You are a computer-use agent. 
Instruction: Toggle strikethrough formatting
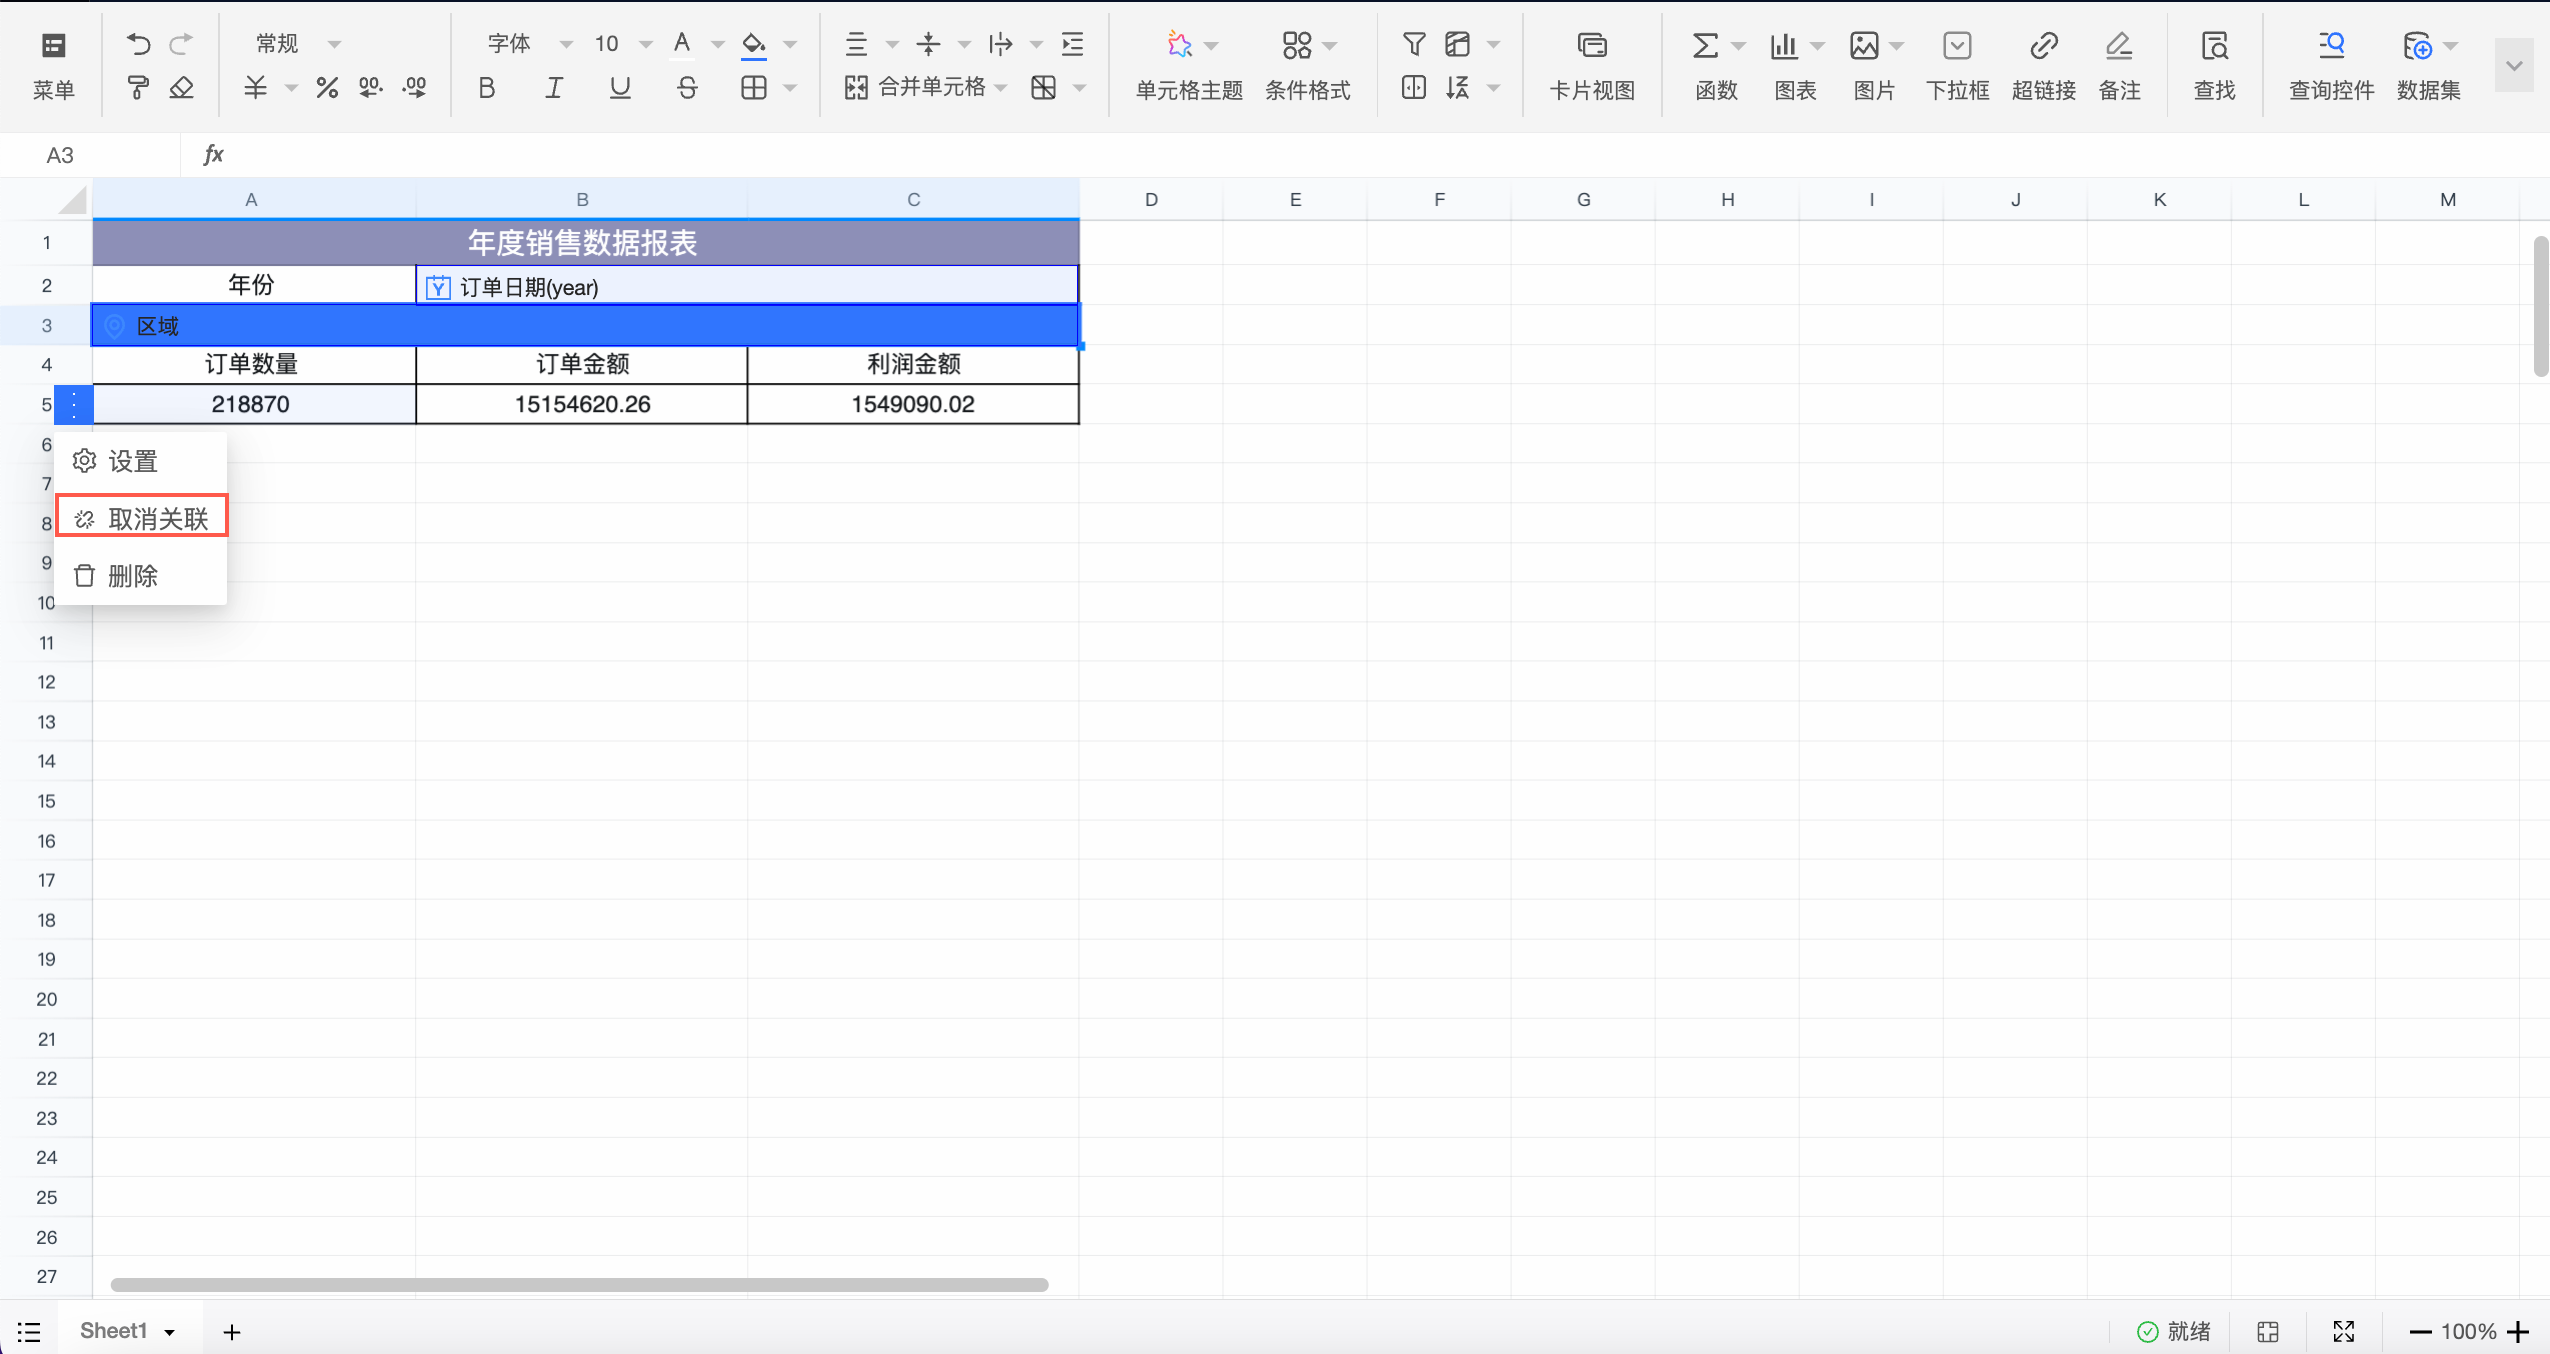[687, 89]
